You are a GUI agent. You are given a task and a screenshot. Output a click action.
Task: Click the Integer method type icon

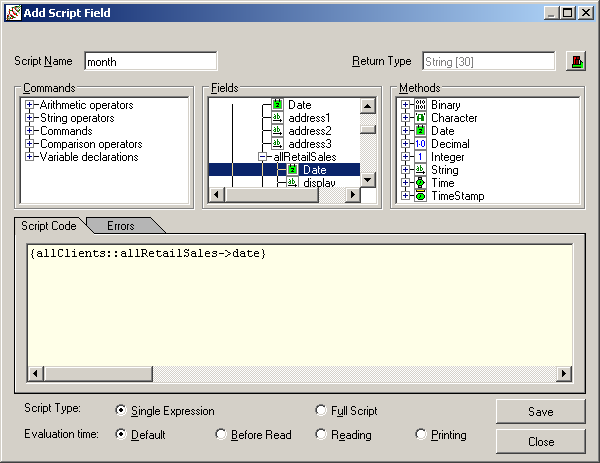[x=420, y=157]
